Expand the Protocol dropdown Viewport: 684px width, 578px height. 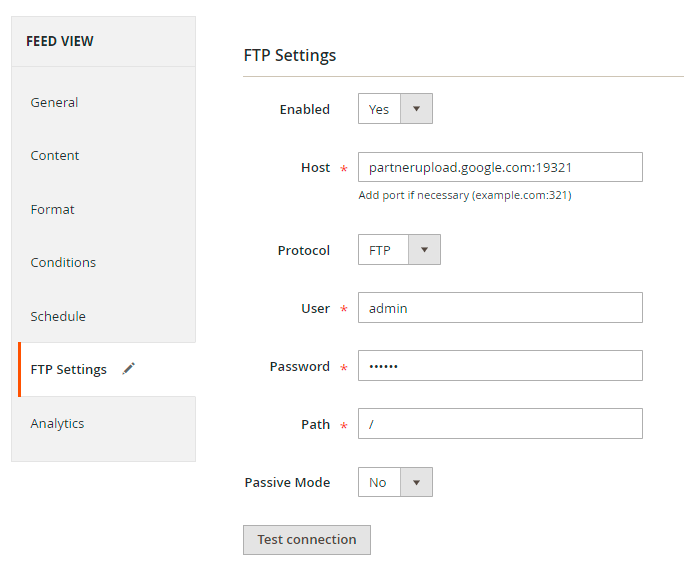click(x=424, y=250)
